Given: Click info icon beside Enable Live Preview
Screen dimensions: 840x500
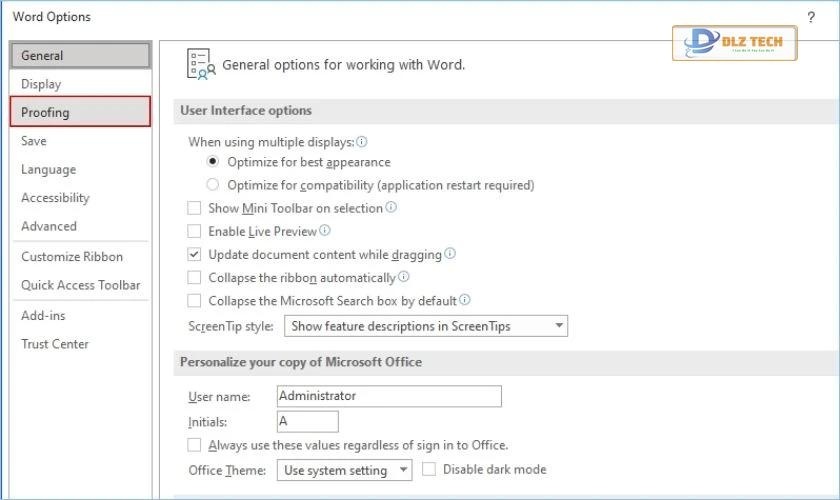Looking at the screenshot, I should tap(325, 231).
